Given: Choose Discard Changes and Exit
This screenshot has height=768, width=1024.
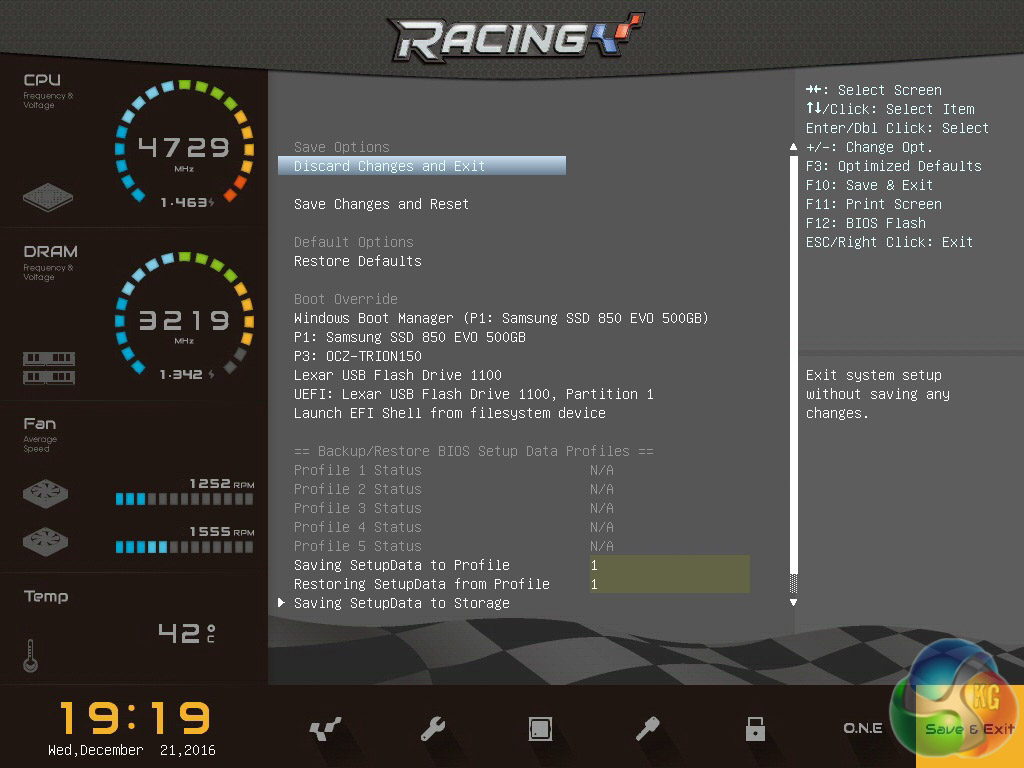Looking at the screenshot, I should 389,166.
